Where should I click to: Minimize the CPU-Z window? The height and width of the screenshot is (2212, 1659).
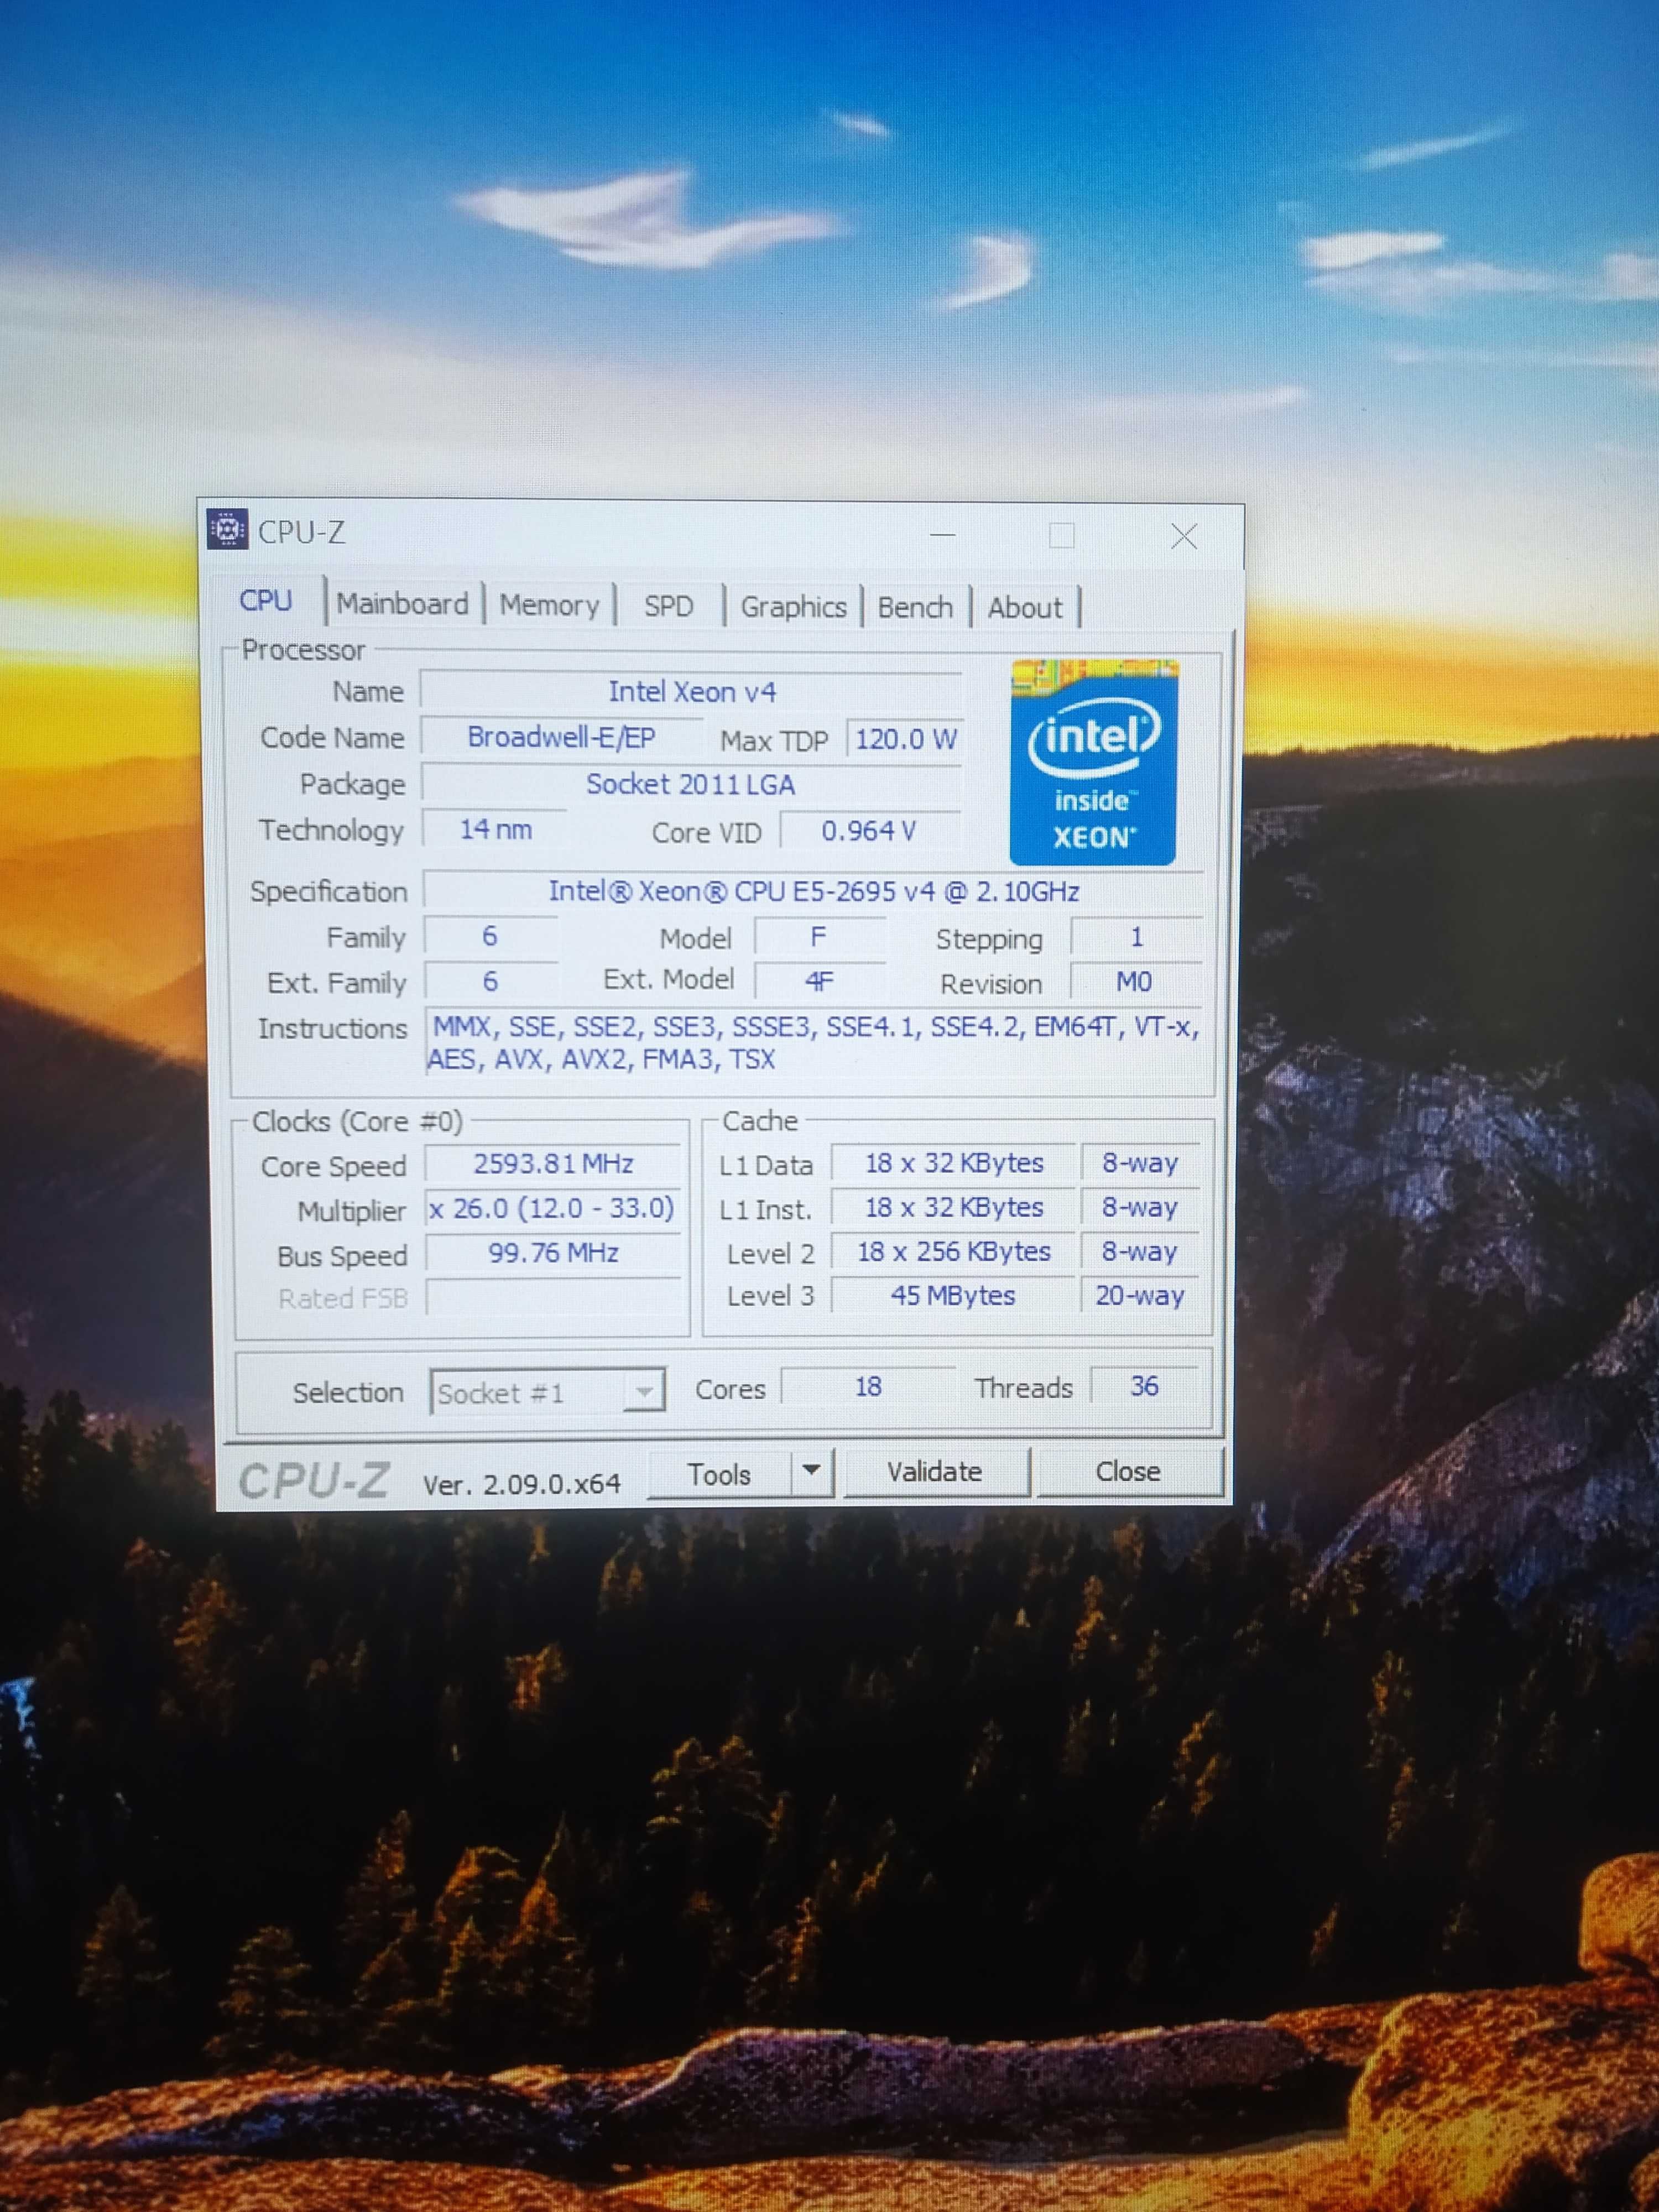(x=942, y=535)
